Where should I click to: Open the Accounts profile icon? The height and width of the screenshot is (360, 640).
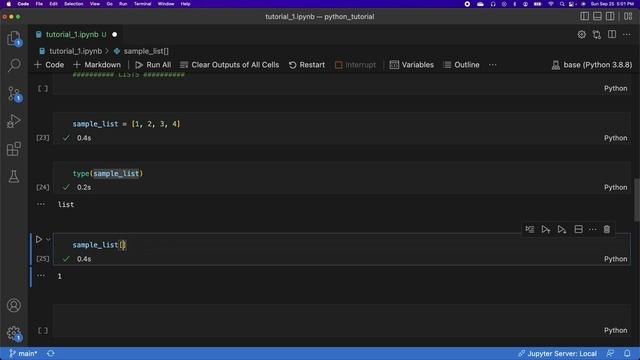tap(14, 305)
